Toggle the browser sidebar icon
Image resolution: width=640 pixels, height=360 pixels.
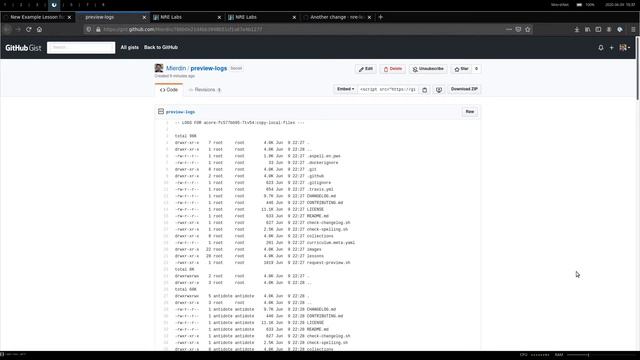click(598, 29)
